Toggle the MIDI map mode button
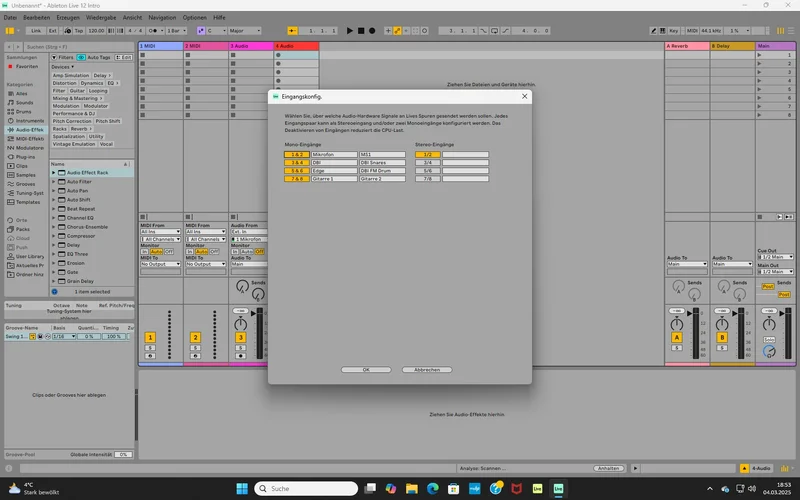800x500 pixels. (692, 31)
